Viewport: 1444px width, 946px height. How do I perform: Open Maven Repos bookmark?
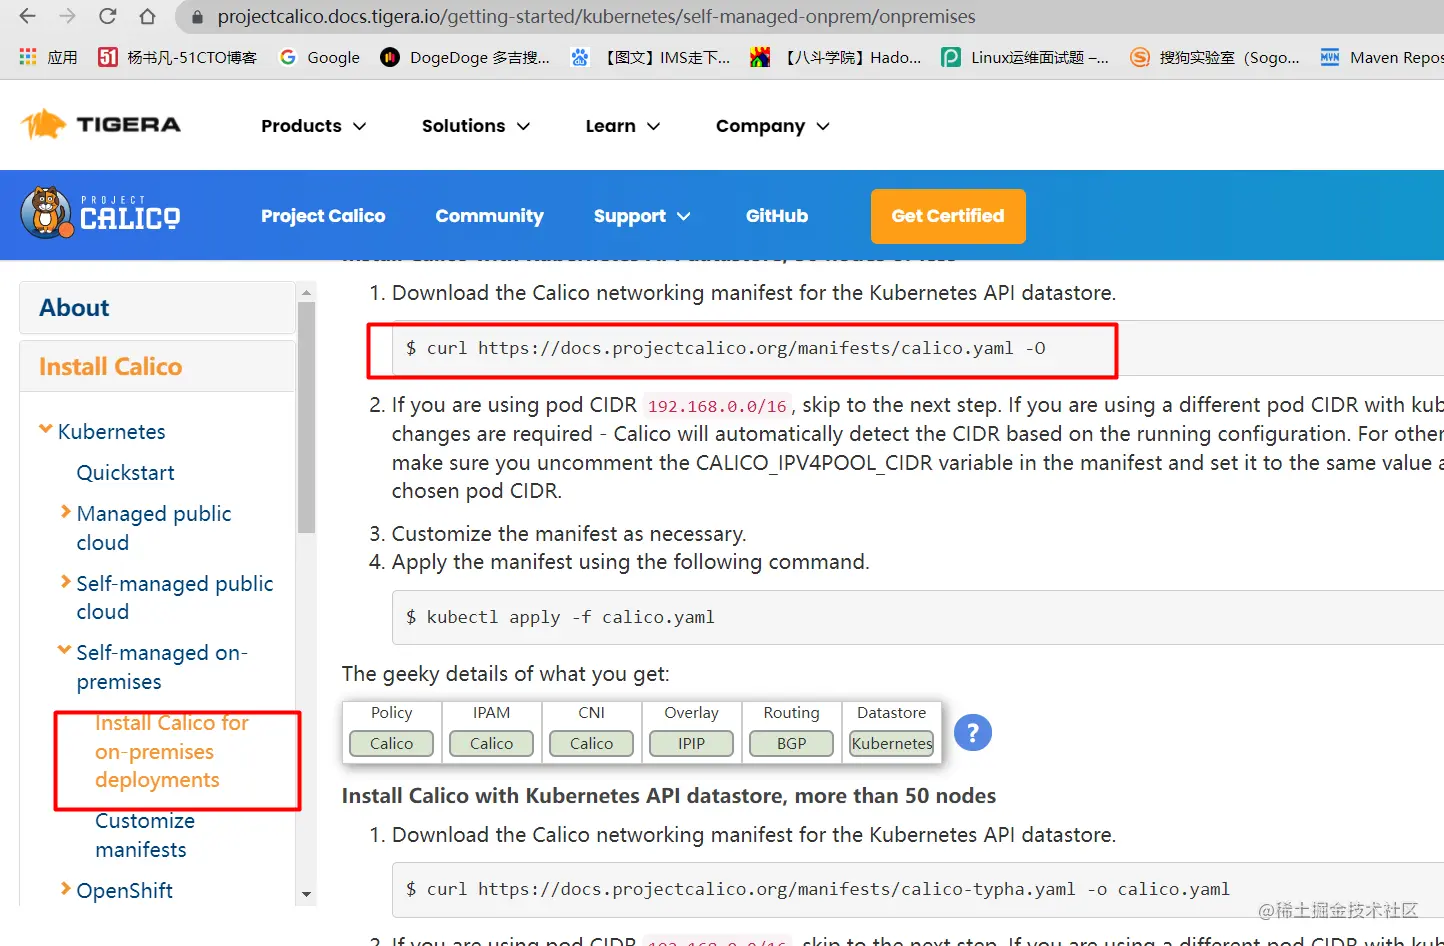pos(1382,57)
